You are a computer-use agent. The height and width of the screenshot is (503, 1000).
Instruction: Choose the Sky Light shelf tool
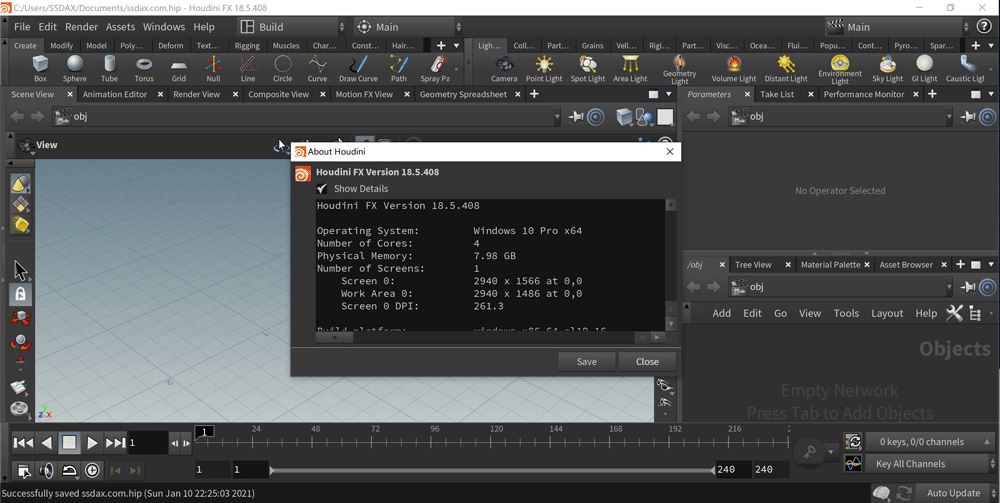click(x=887, y=66)
